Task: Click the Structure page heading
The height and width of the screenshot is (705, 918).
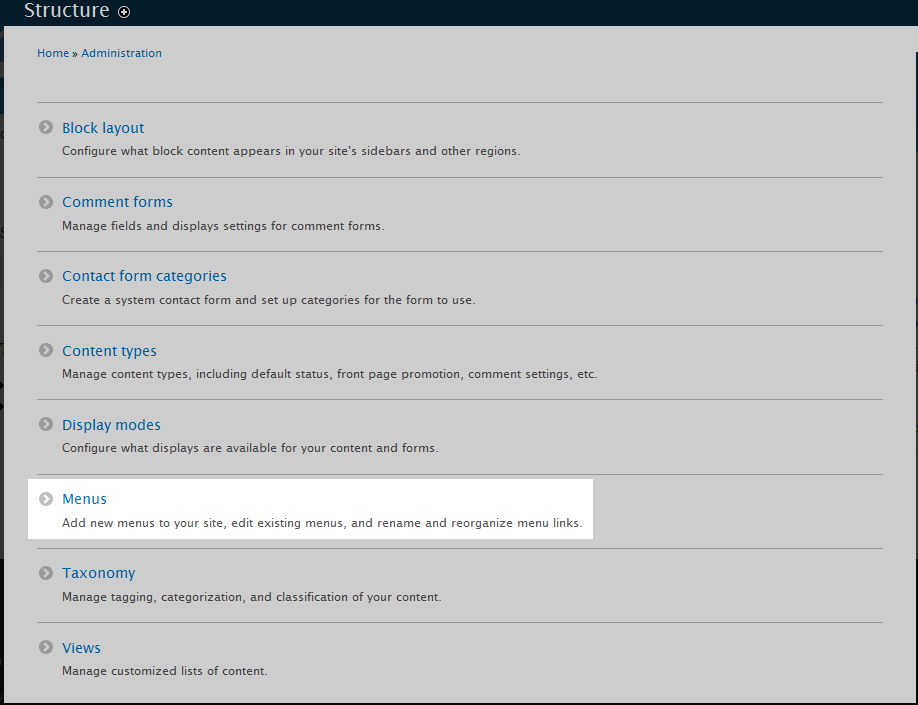Action: click(x=66, y=11)
